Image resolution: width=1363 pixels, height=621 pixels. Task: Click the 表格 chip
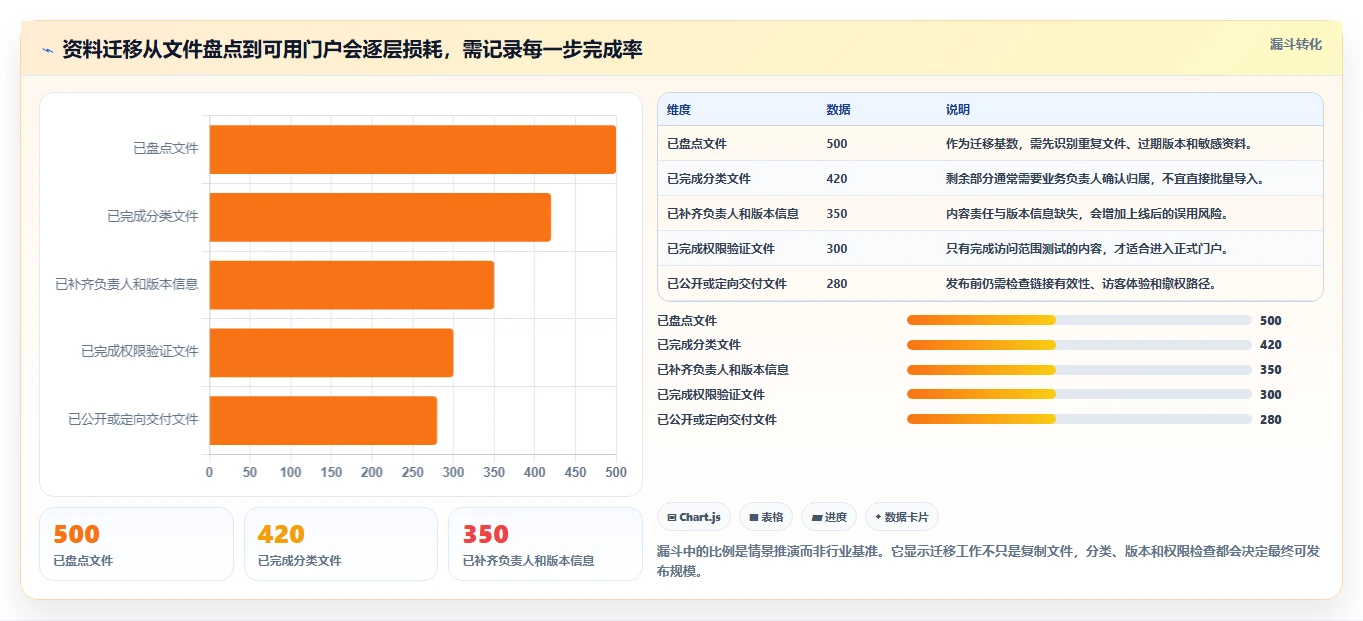pos(766,517)
